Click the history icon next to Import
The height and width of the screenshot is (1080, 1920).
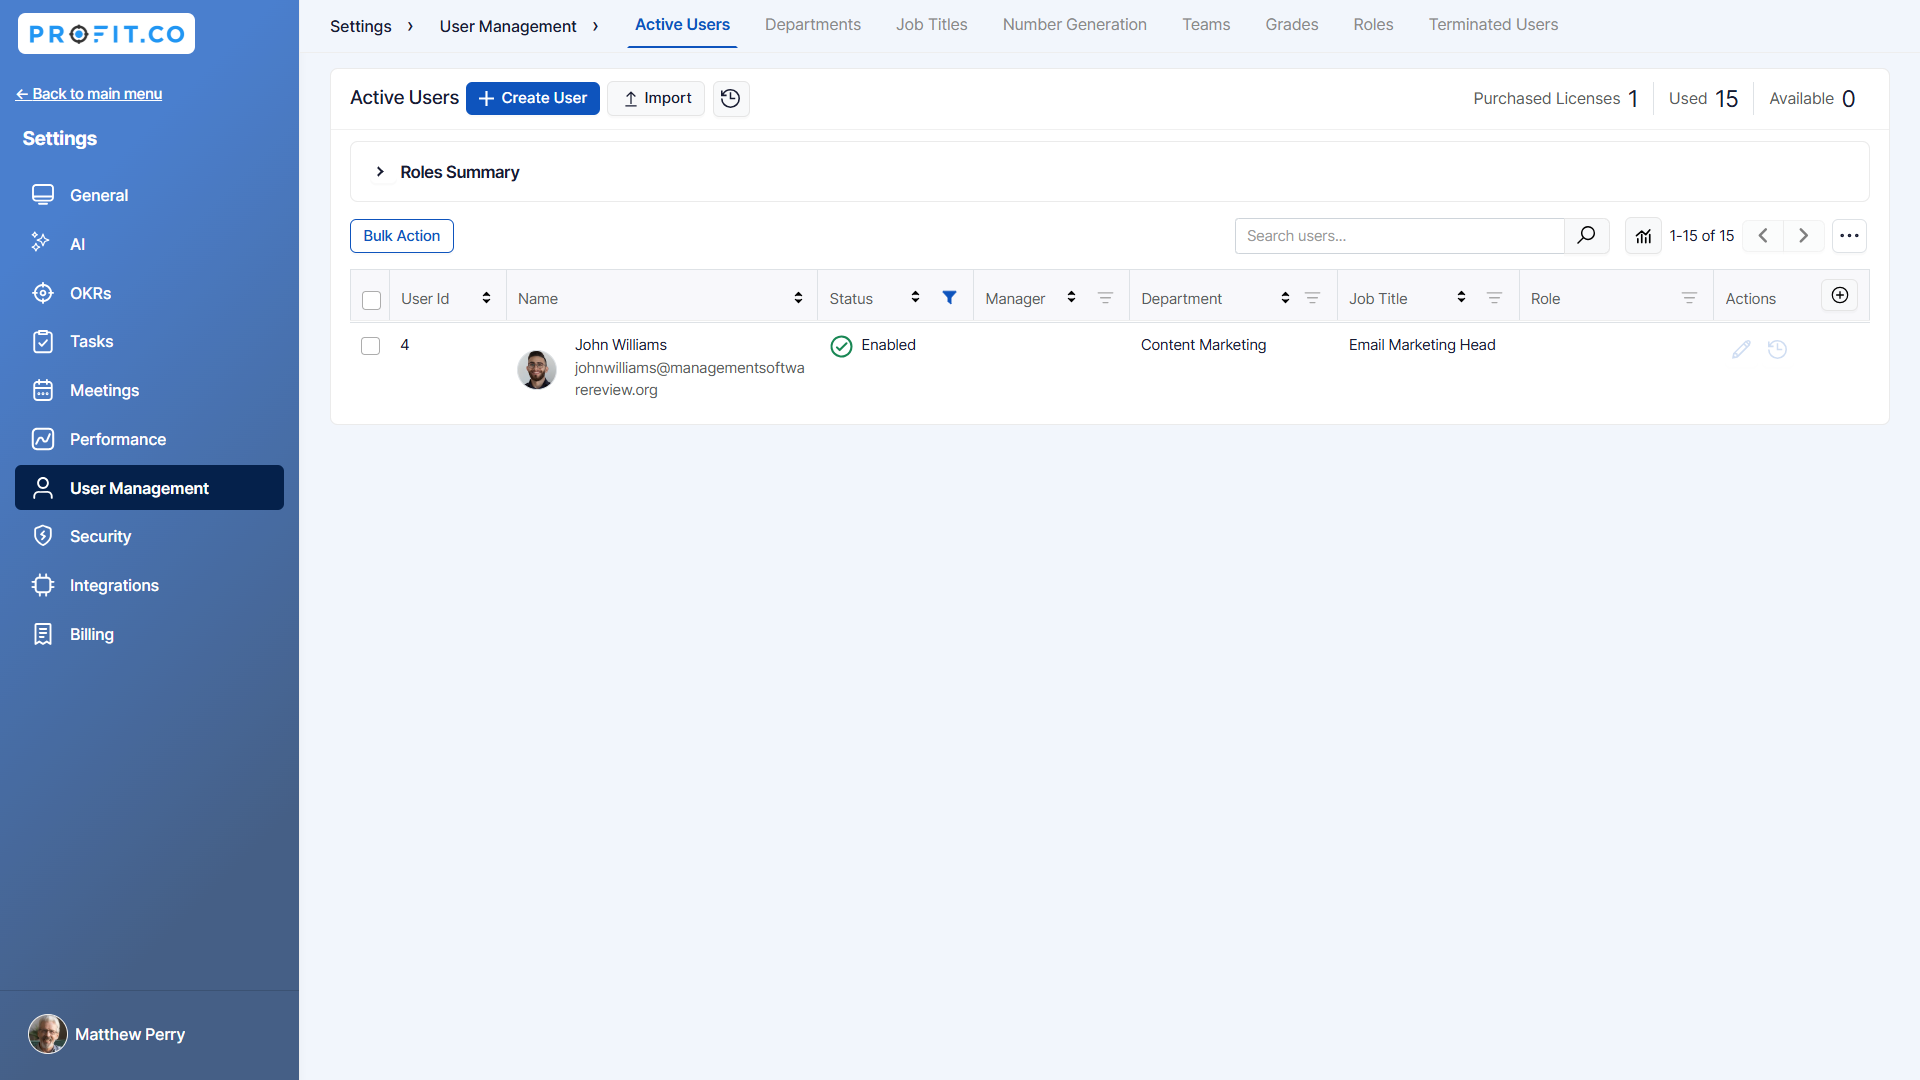pos(730,98)
